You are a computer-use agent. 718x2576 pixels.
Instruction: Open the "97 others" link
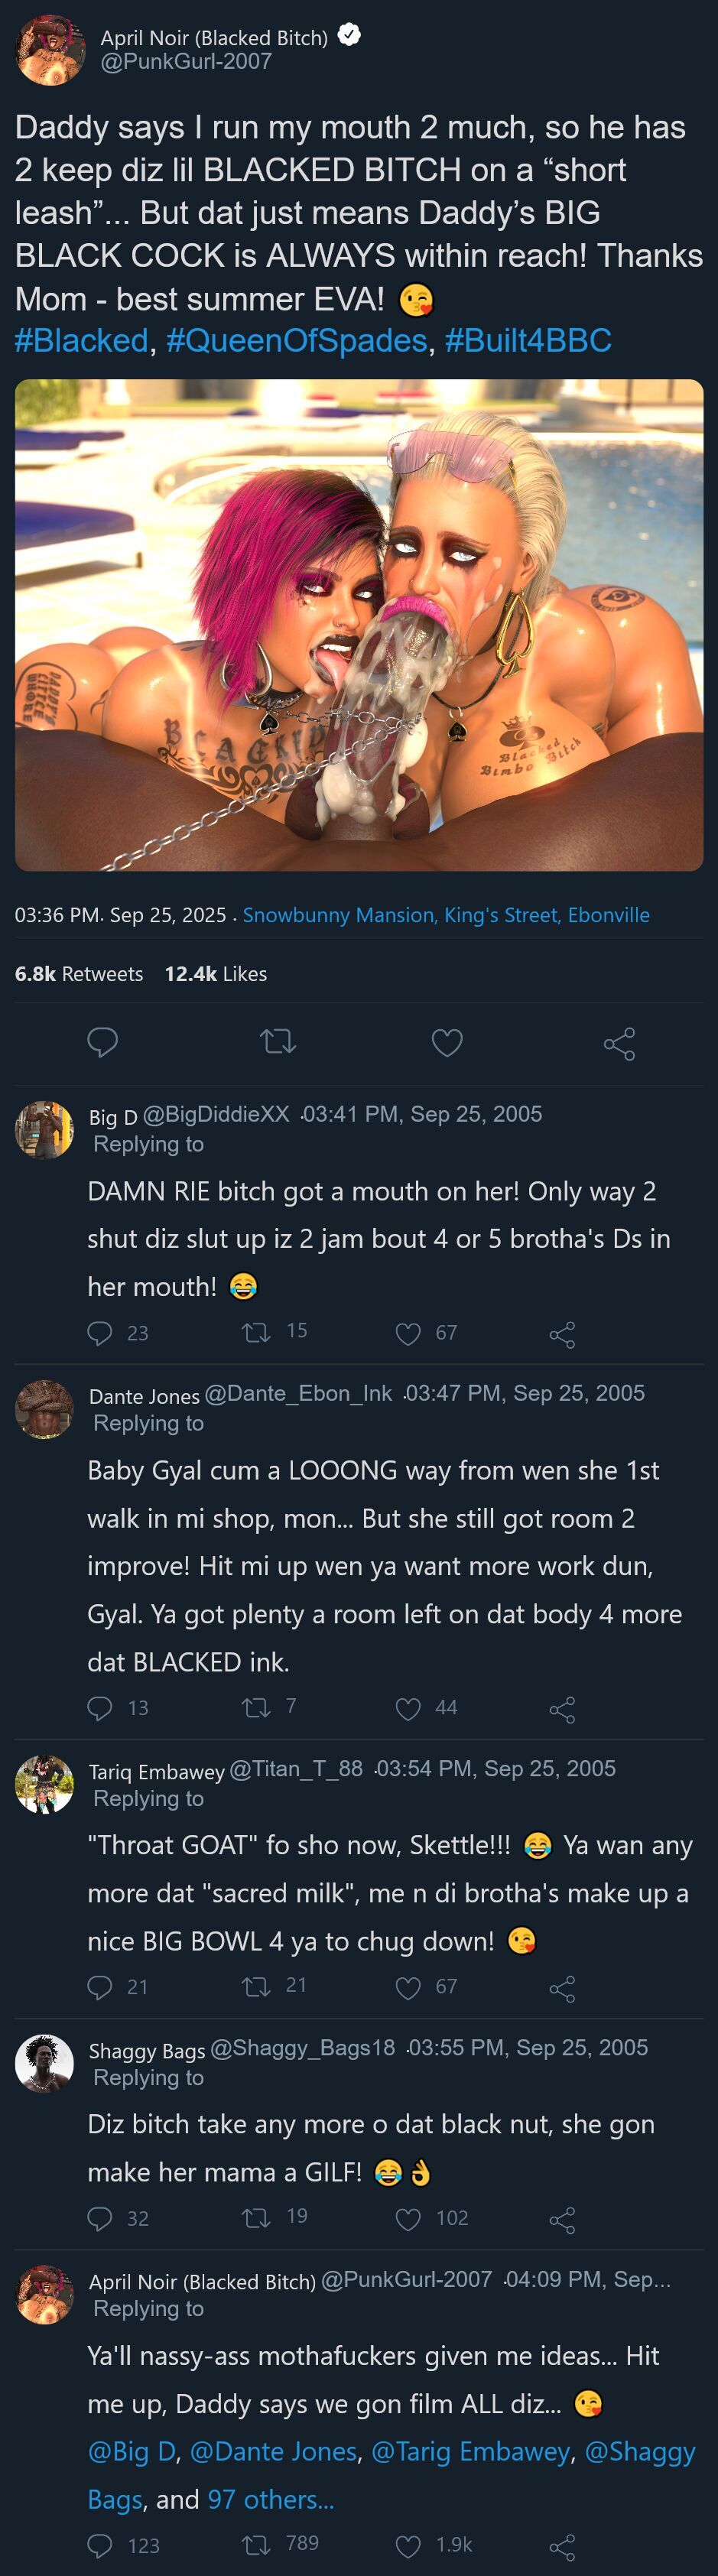270,2499
